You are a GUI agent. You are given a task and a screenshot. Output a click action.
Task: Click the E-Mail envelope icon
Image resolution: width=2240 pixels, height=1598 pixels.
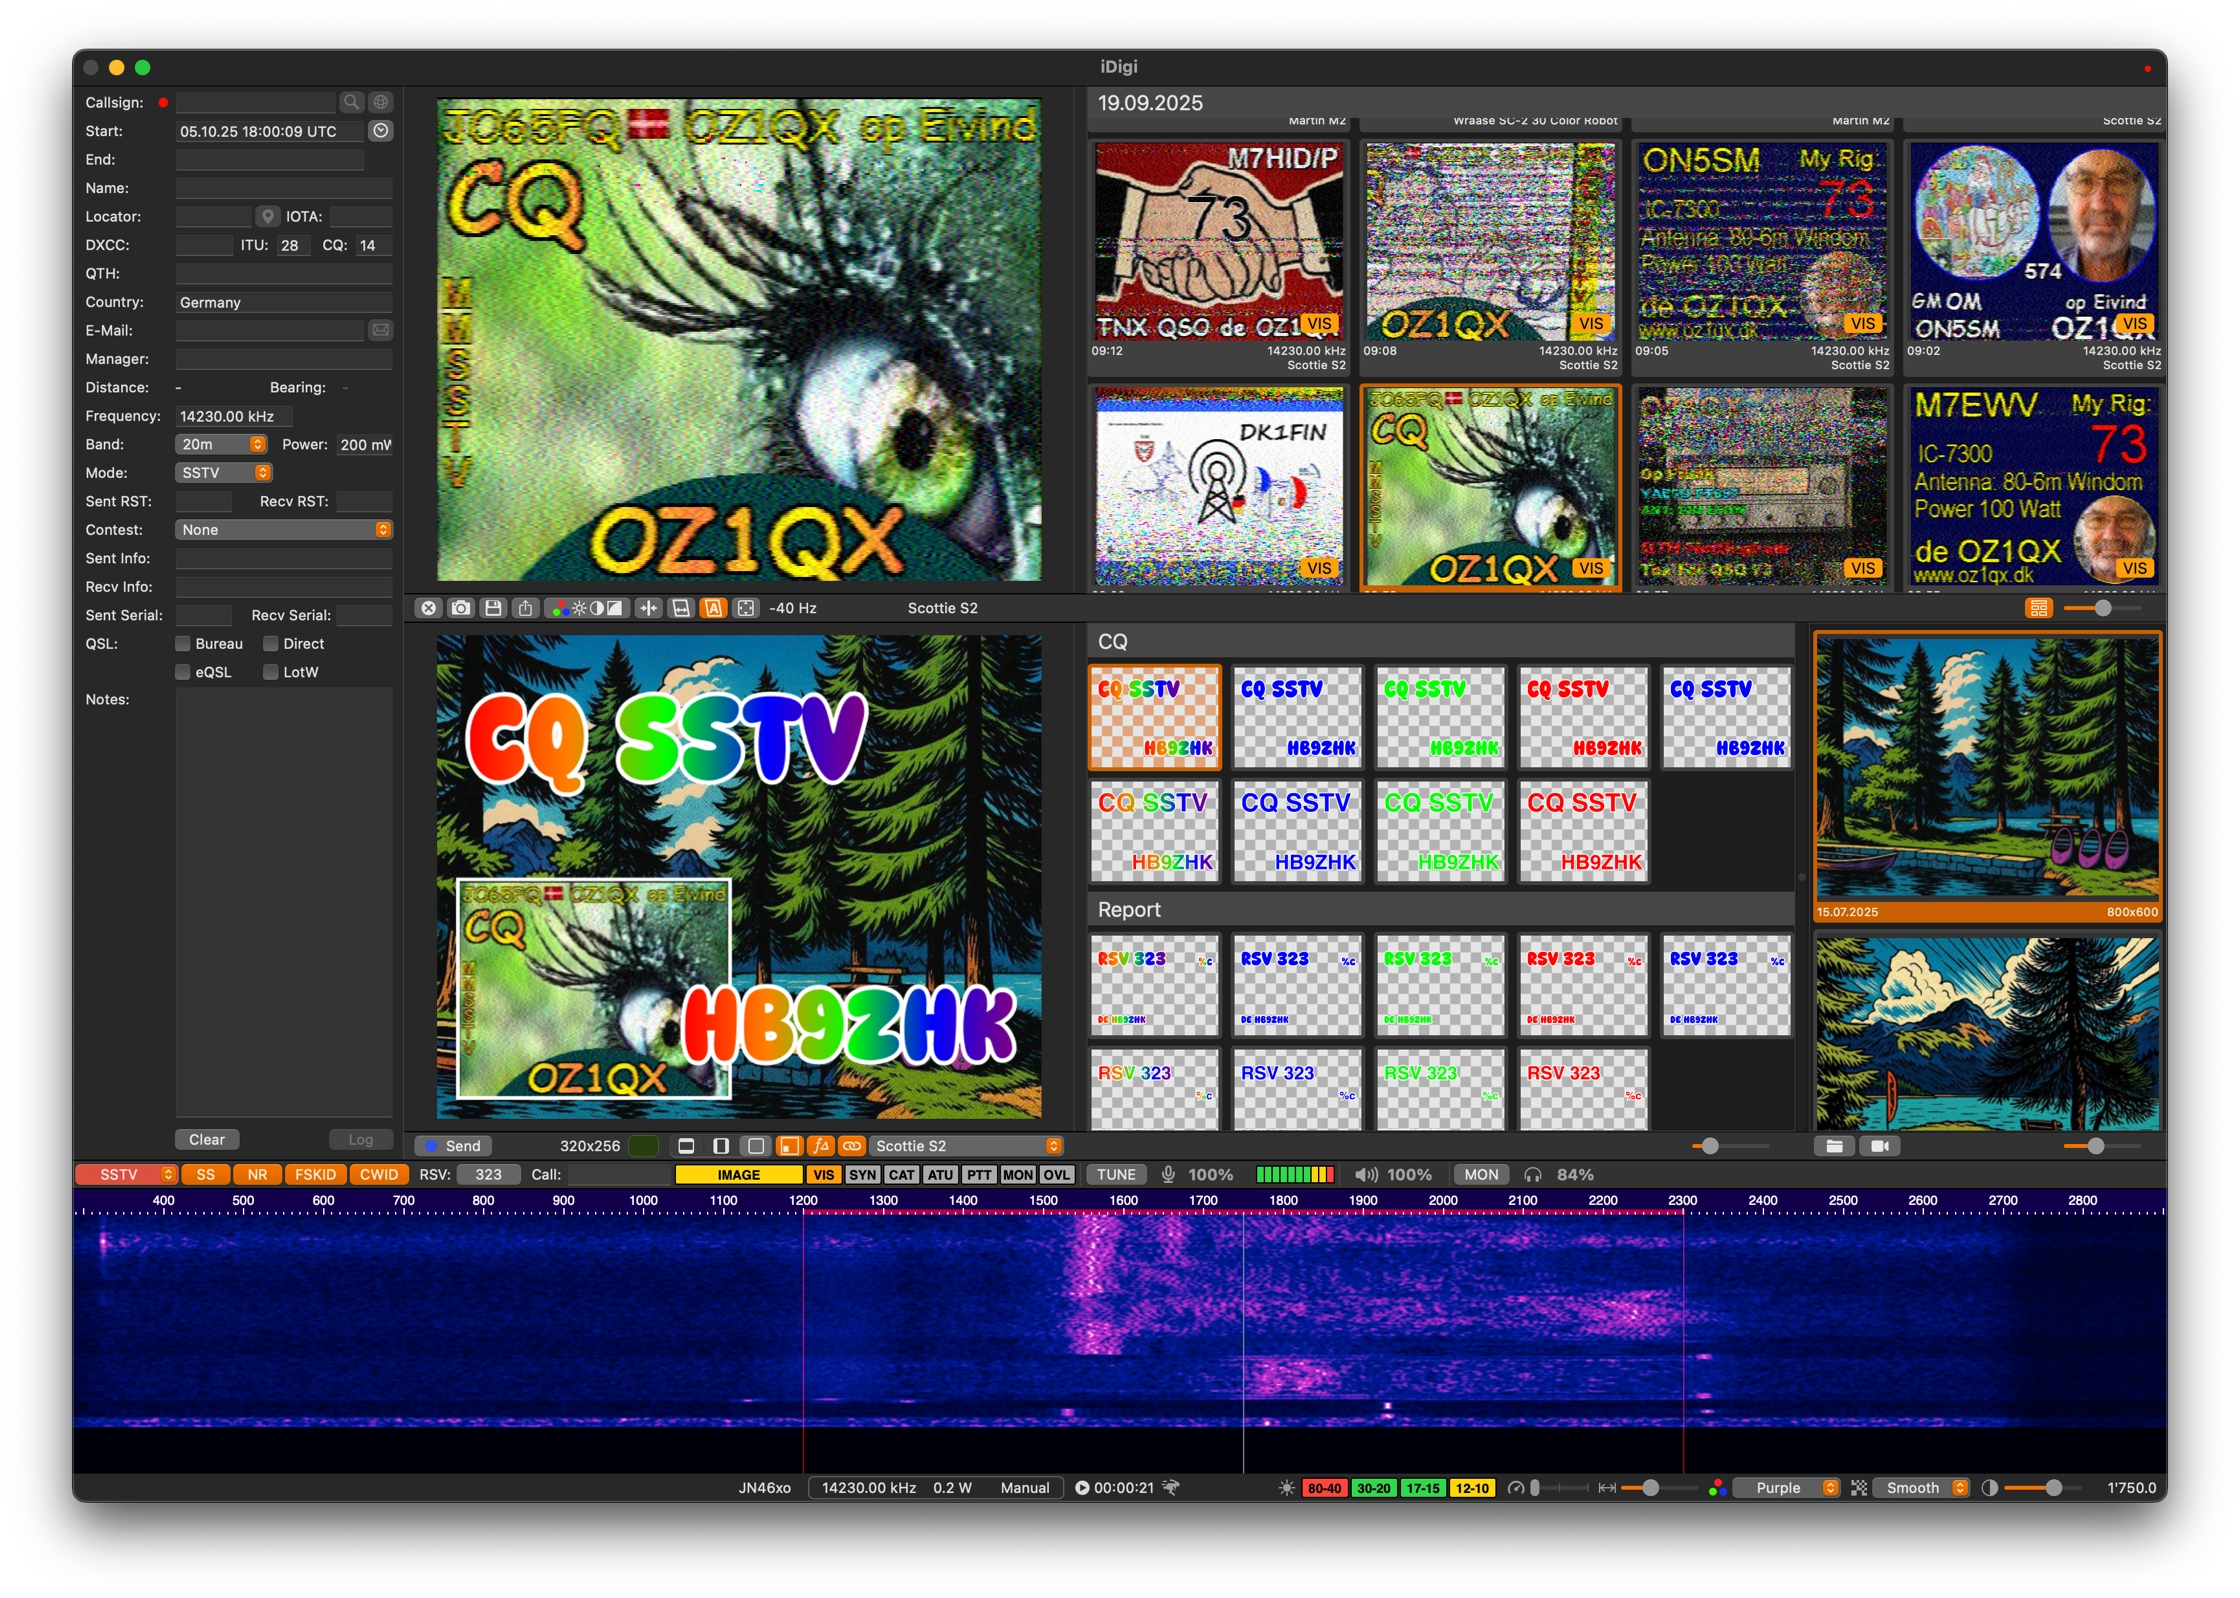tap(381, 330)
